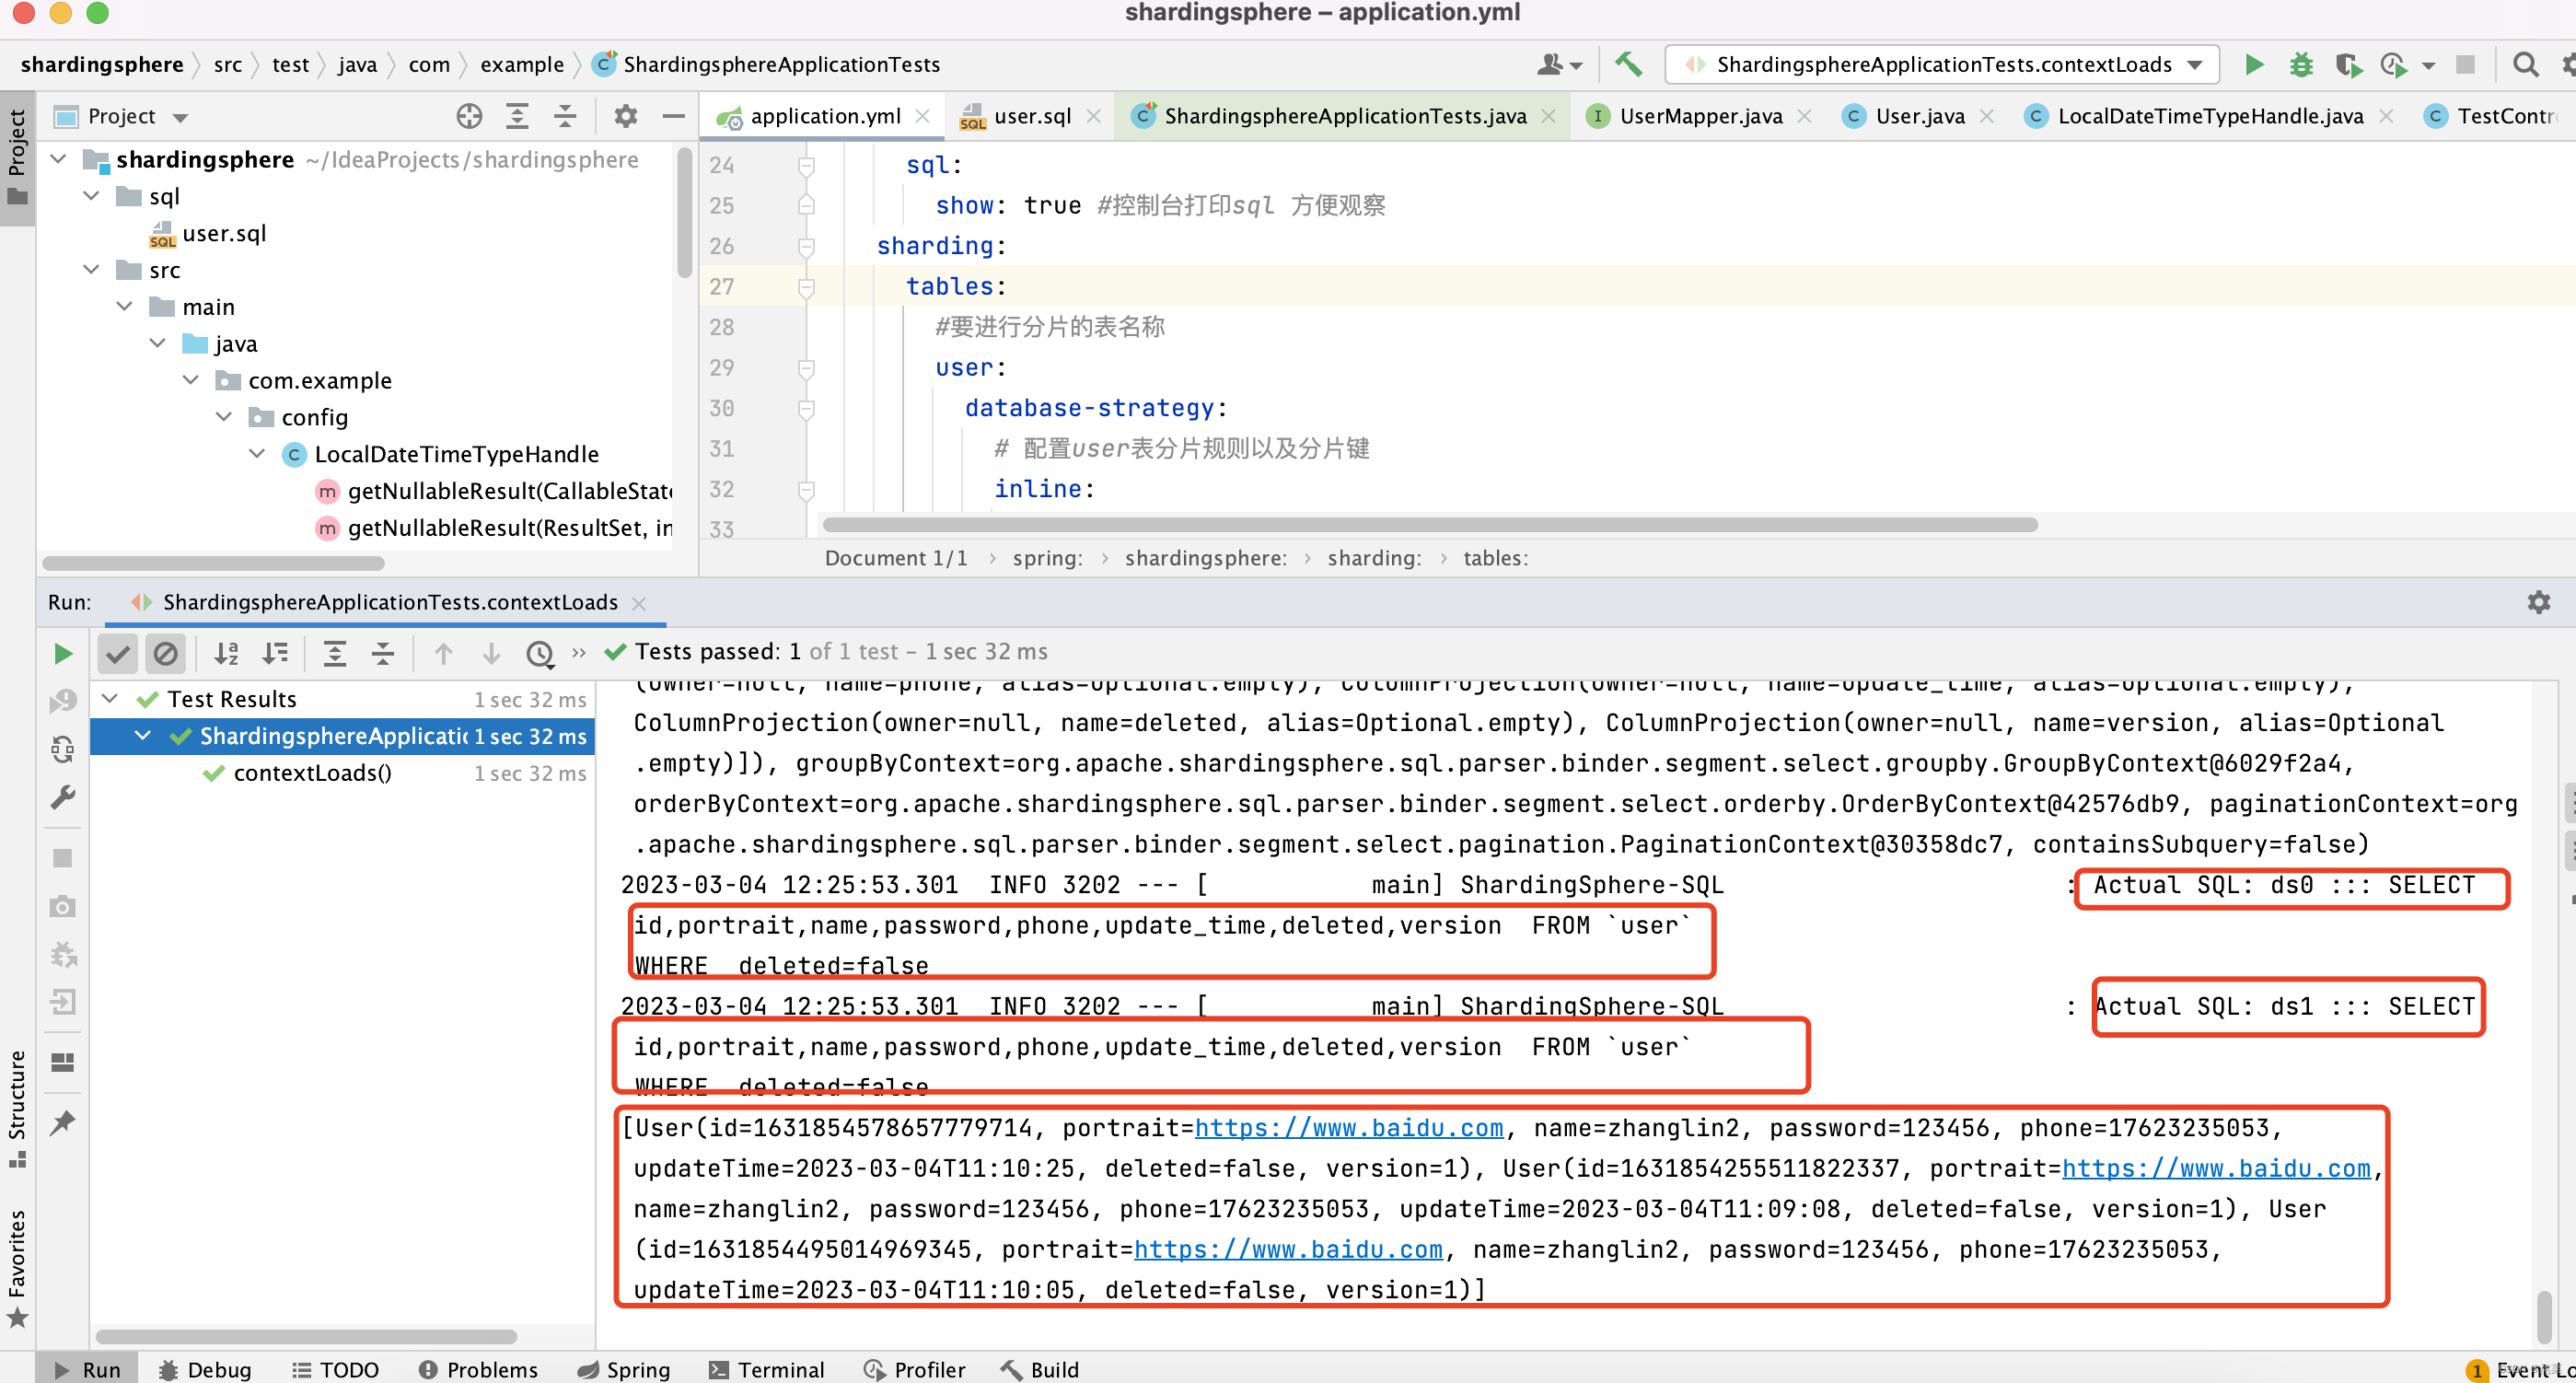
Task: Switch to the application.yml tab
Action: [x=825, y=116]
